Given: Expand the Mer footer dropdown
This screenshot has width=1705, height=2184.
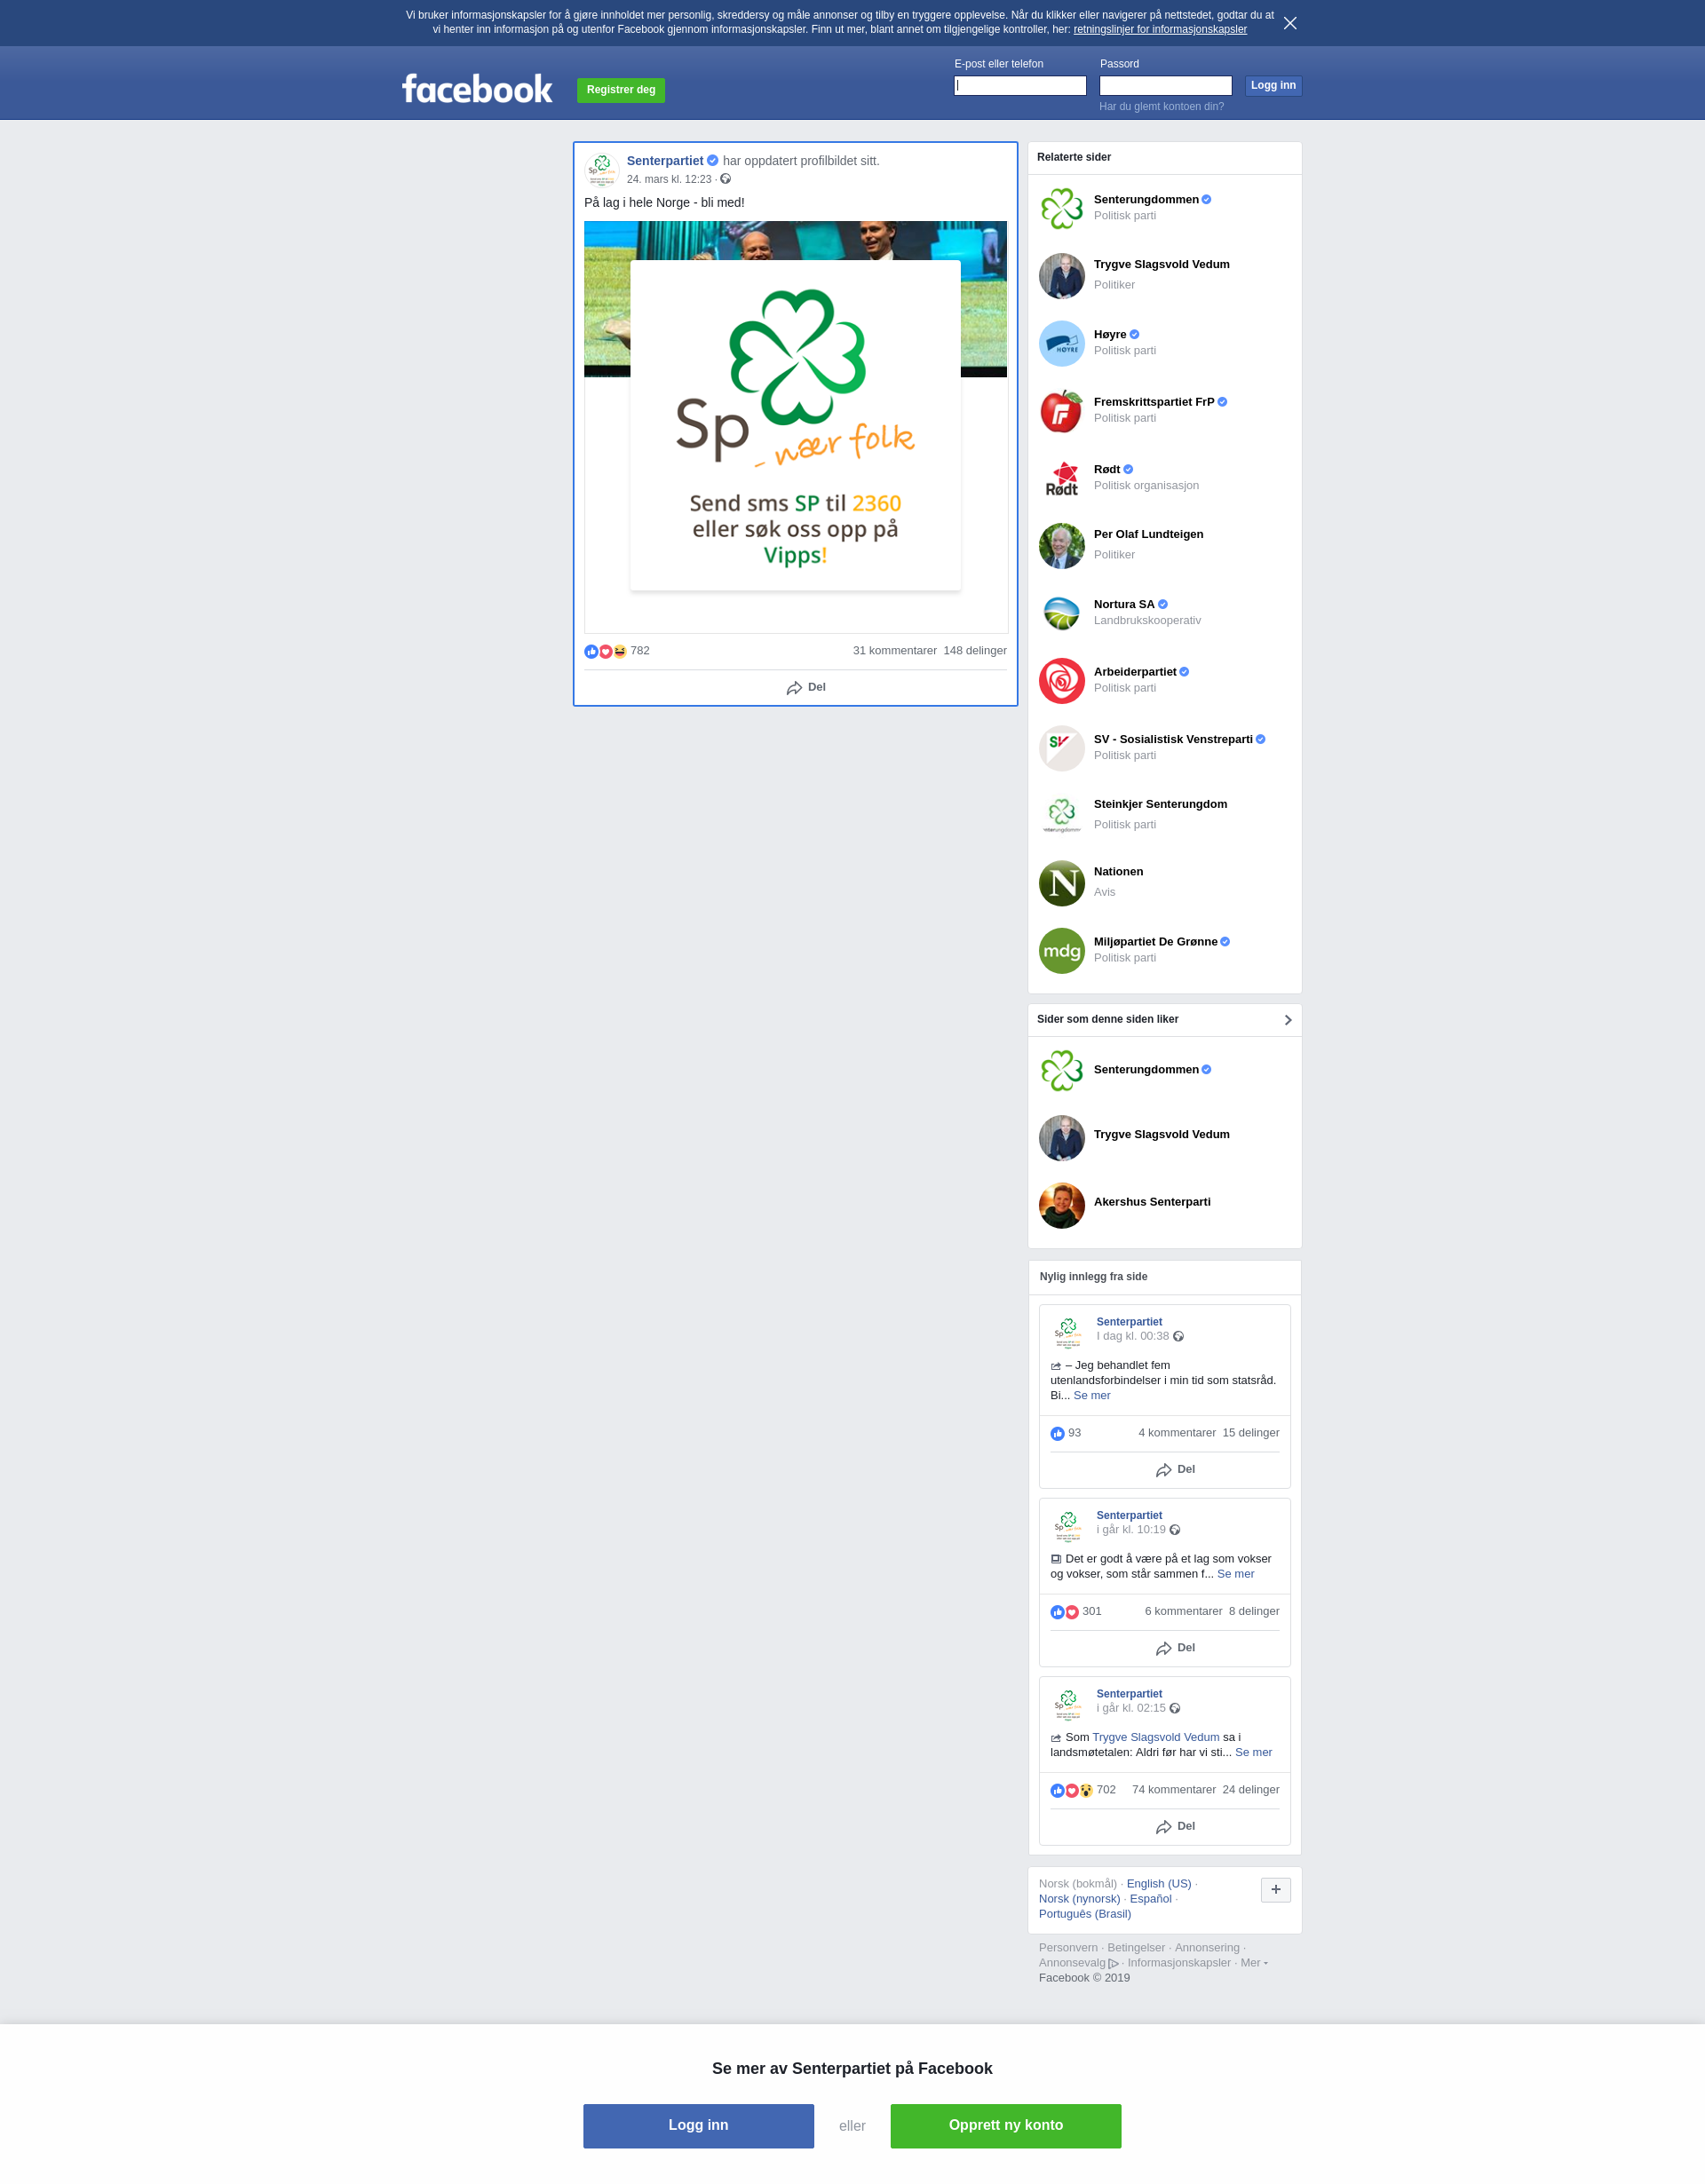Looking at the screenshot, I should [x=1254, y=1962].
